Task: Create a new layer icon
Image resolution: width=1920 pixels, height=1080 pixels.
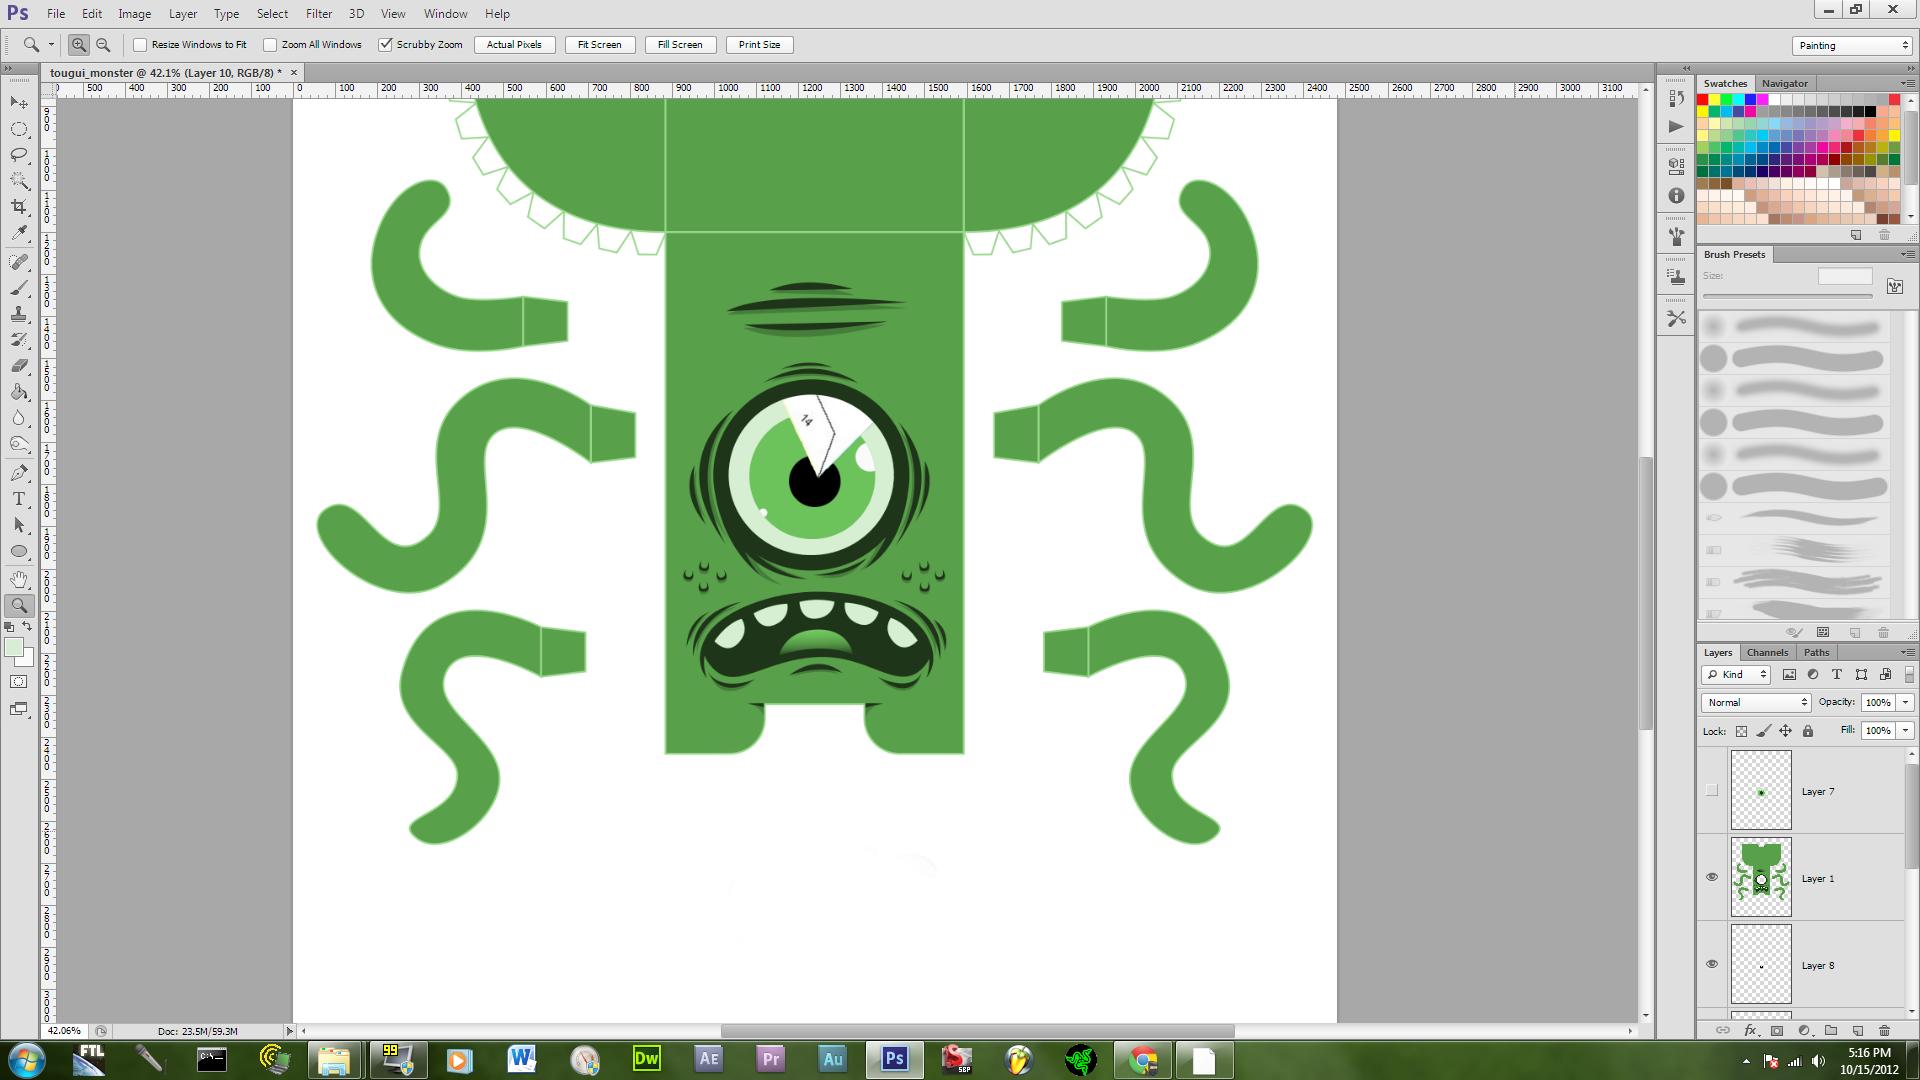Action: click(x=1858, y=1030)
